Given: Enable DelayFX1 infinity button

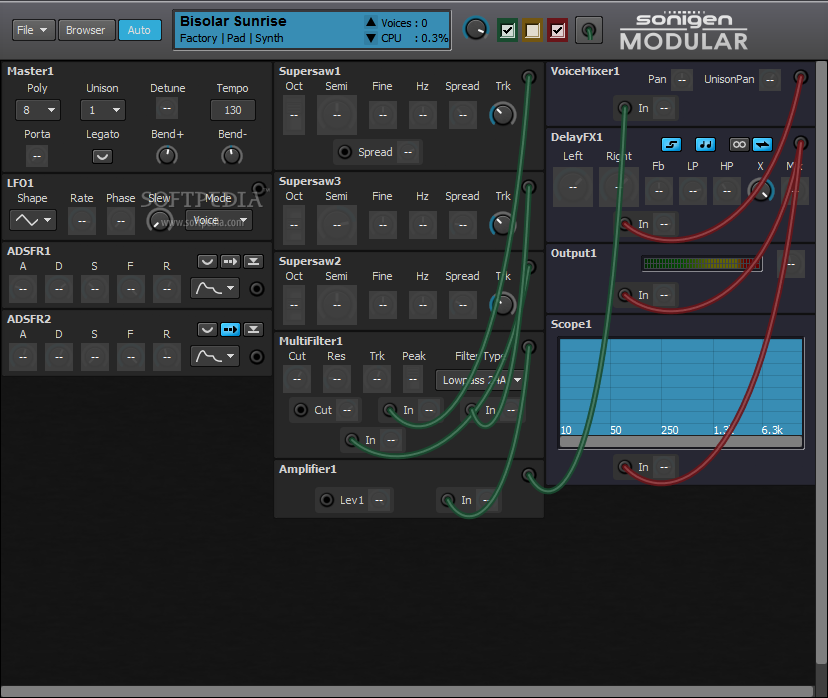Looking at the screenshot, I should click(739, 144).
